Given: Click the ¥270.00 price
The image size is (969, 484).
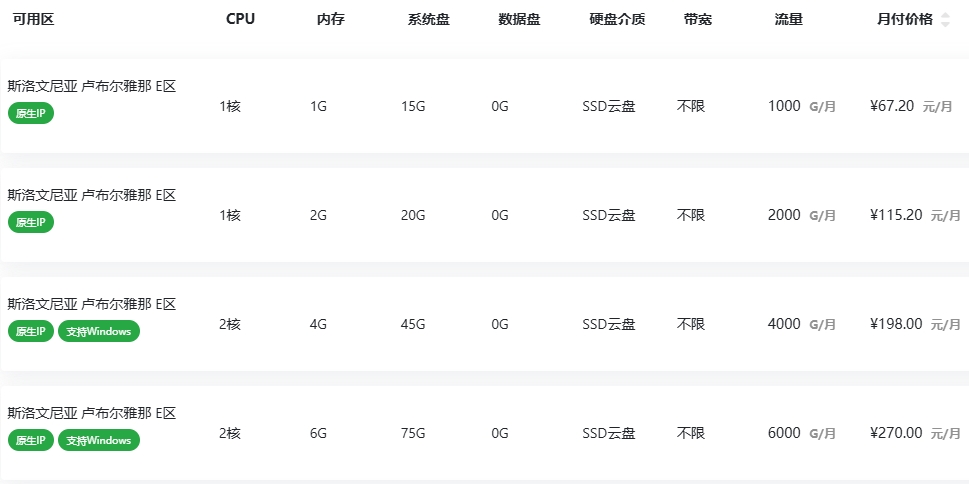Looking at the screenshot, I should [896, 433].
